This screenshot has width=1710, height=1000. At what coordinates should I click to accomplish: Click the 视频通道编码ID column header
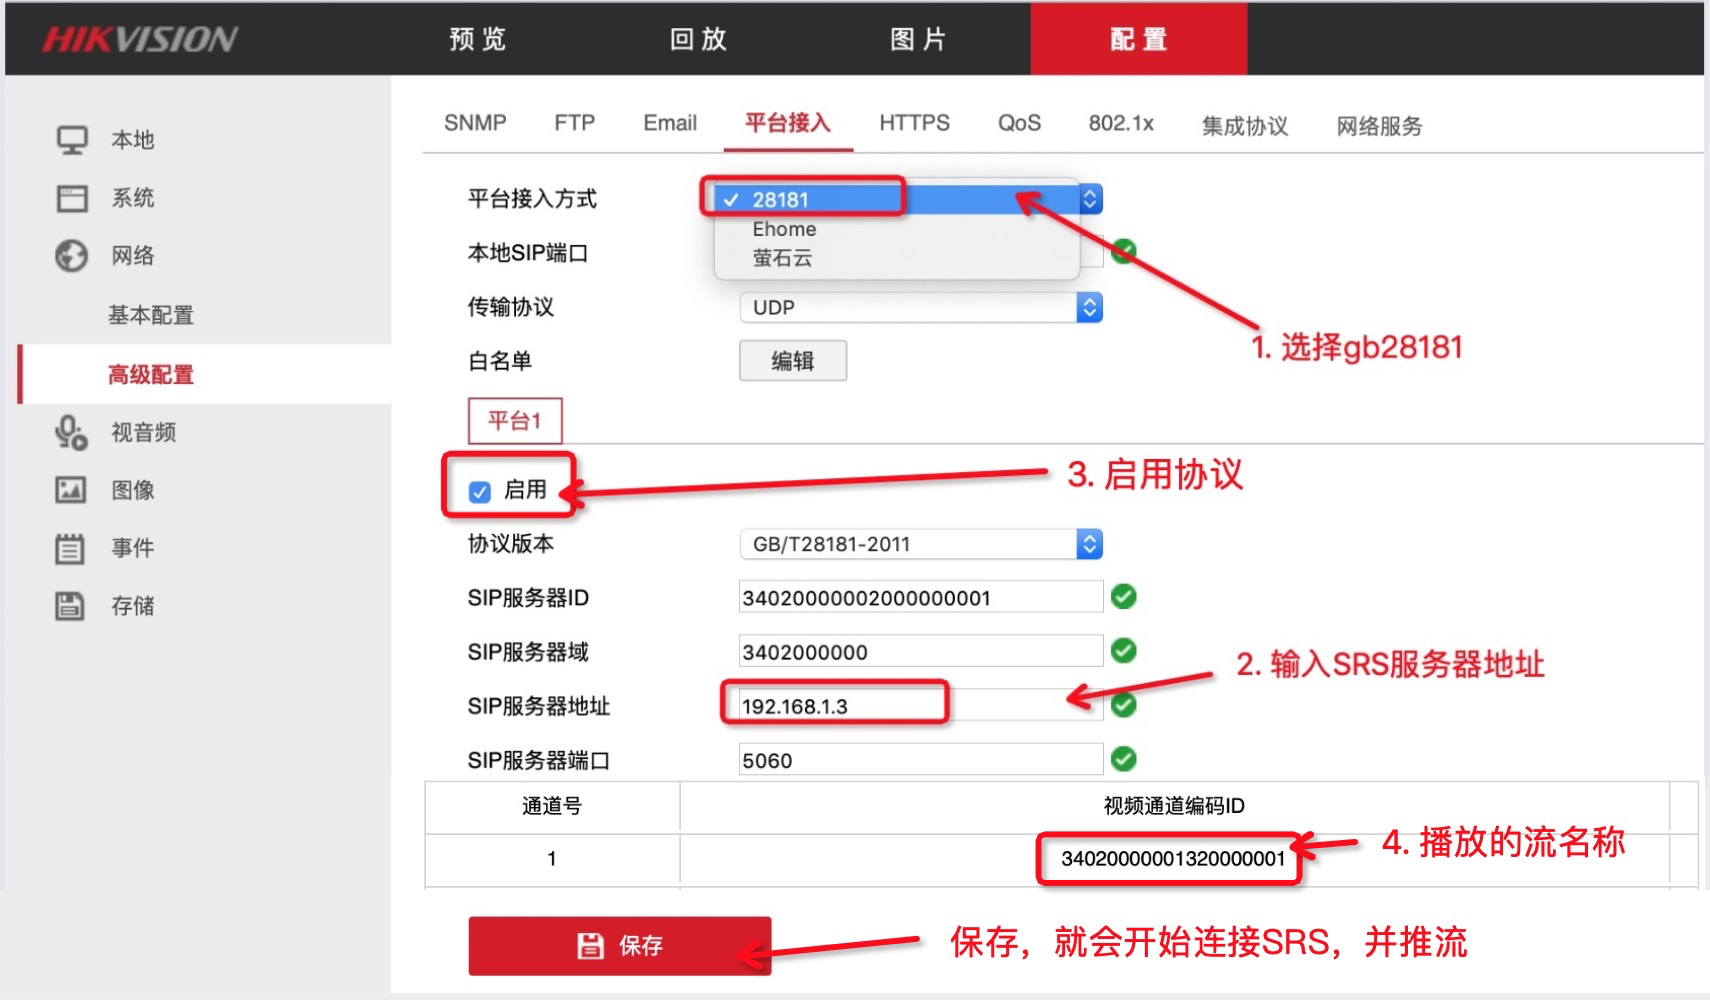click(1174, 806)
